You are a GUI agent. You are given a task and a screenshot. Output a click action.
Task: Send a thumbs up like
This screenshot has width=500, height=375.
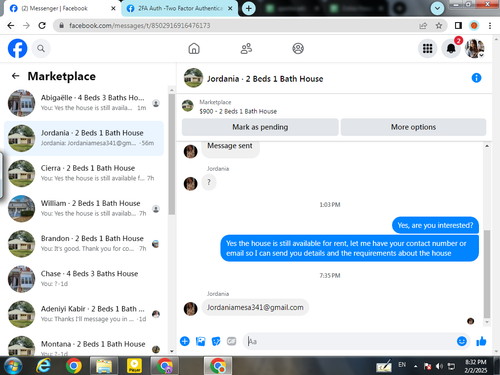[481, 341]
